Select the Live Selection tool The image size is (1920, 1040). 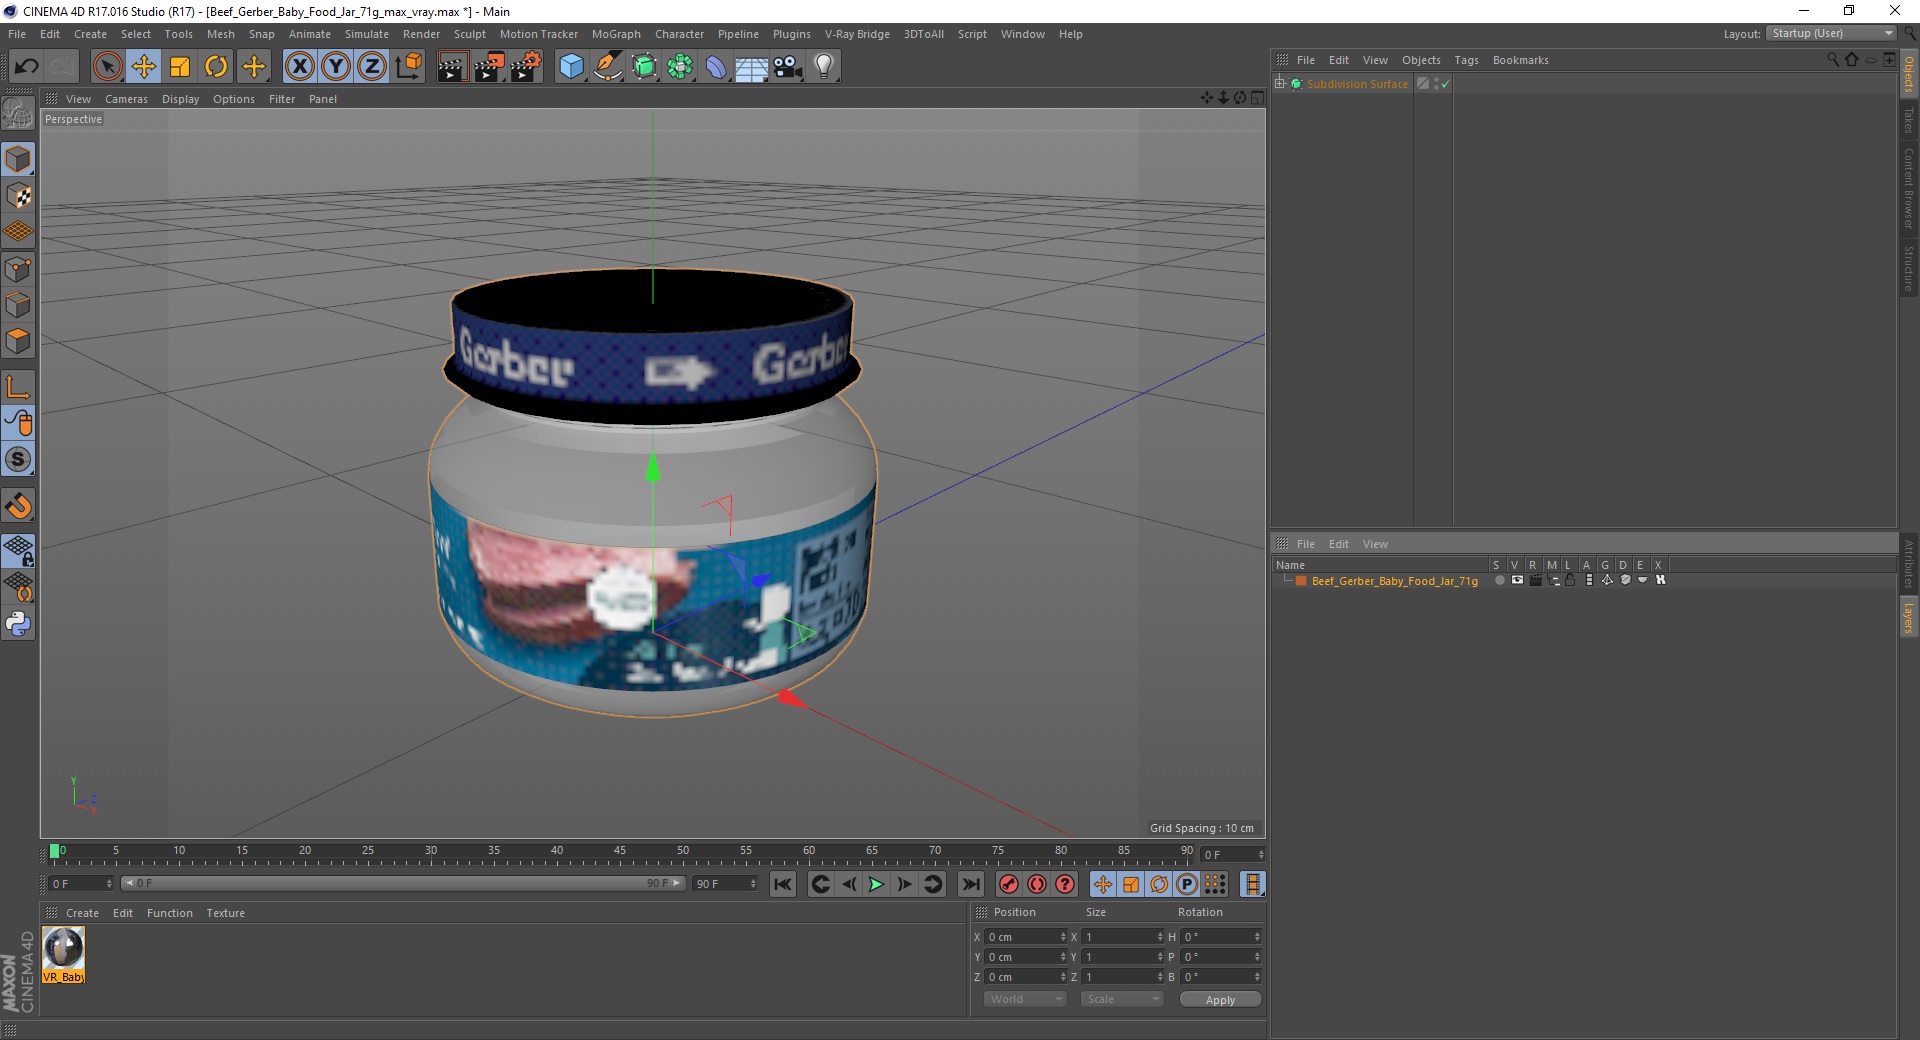(107, 67)
